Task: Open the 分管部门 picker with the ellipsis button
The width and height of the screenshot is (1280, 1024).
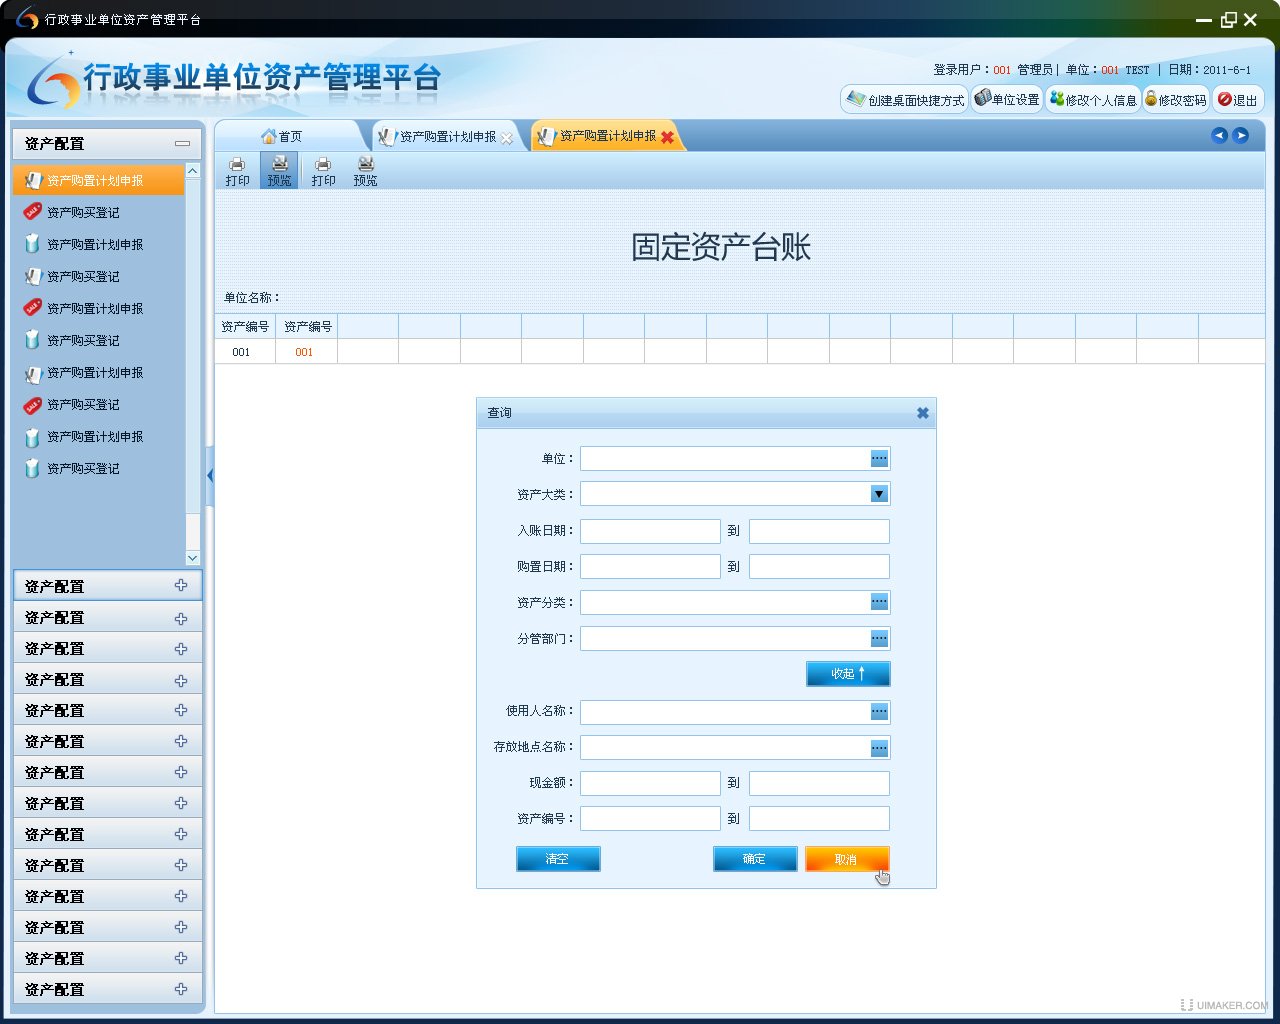Action: [879, 638]
